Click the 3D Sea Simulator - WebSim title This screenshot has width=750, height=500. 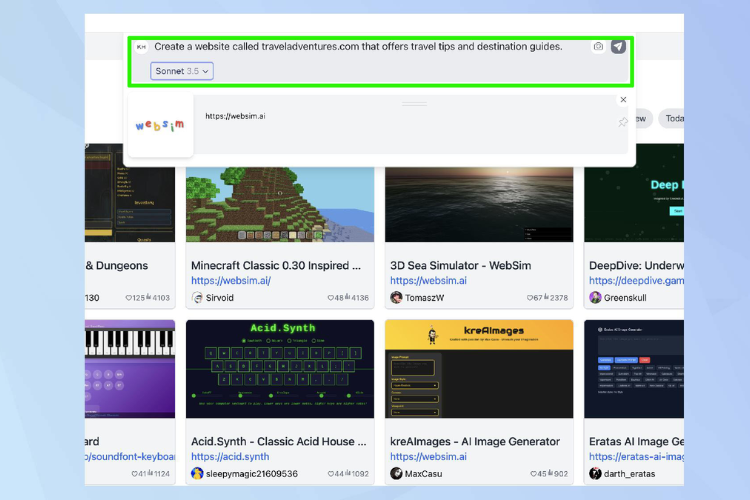[461, 266]
